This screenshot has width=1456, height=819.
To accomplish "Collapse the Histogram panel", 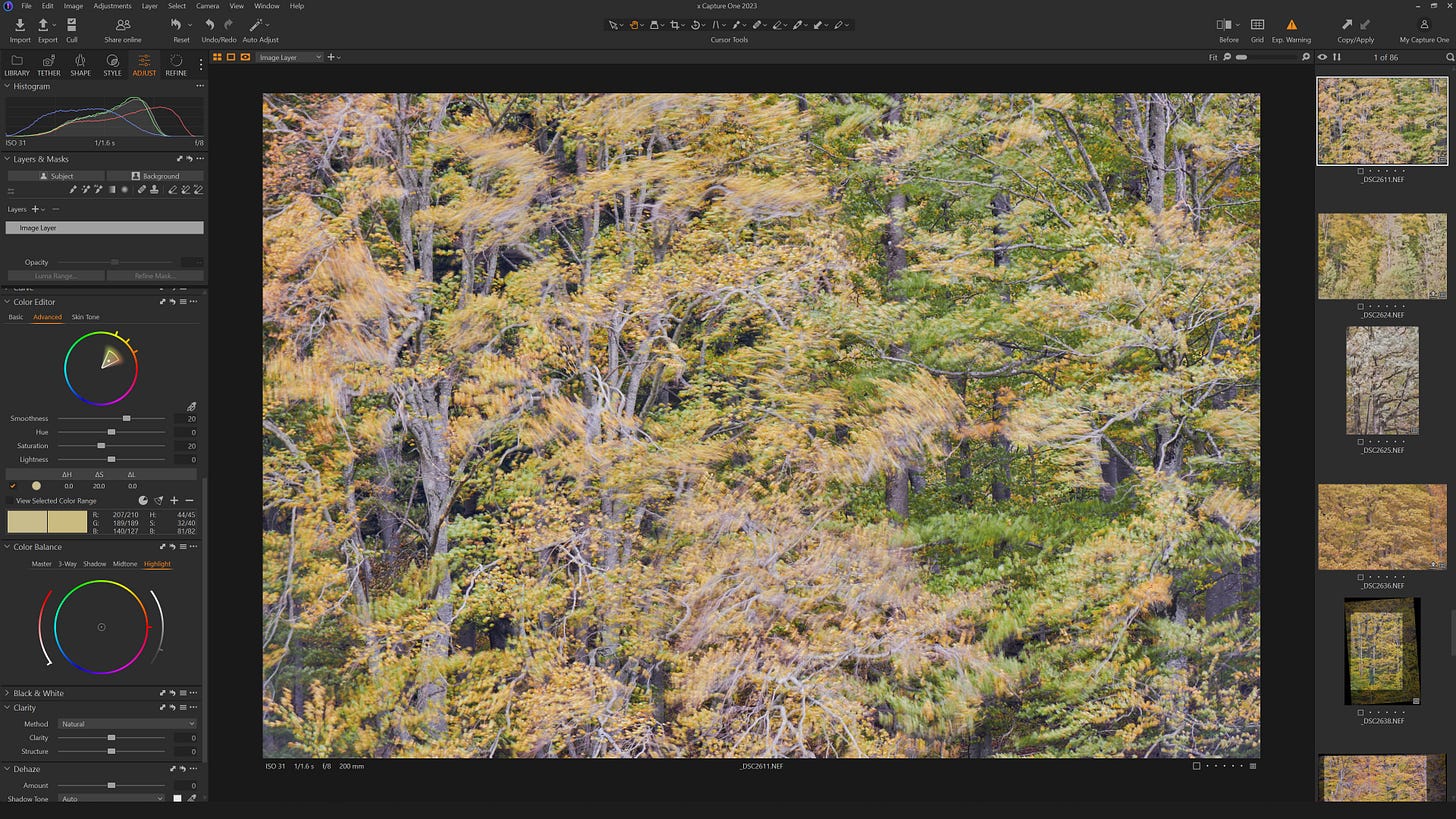I will pyautogui.click(x=8, y=86).
